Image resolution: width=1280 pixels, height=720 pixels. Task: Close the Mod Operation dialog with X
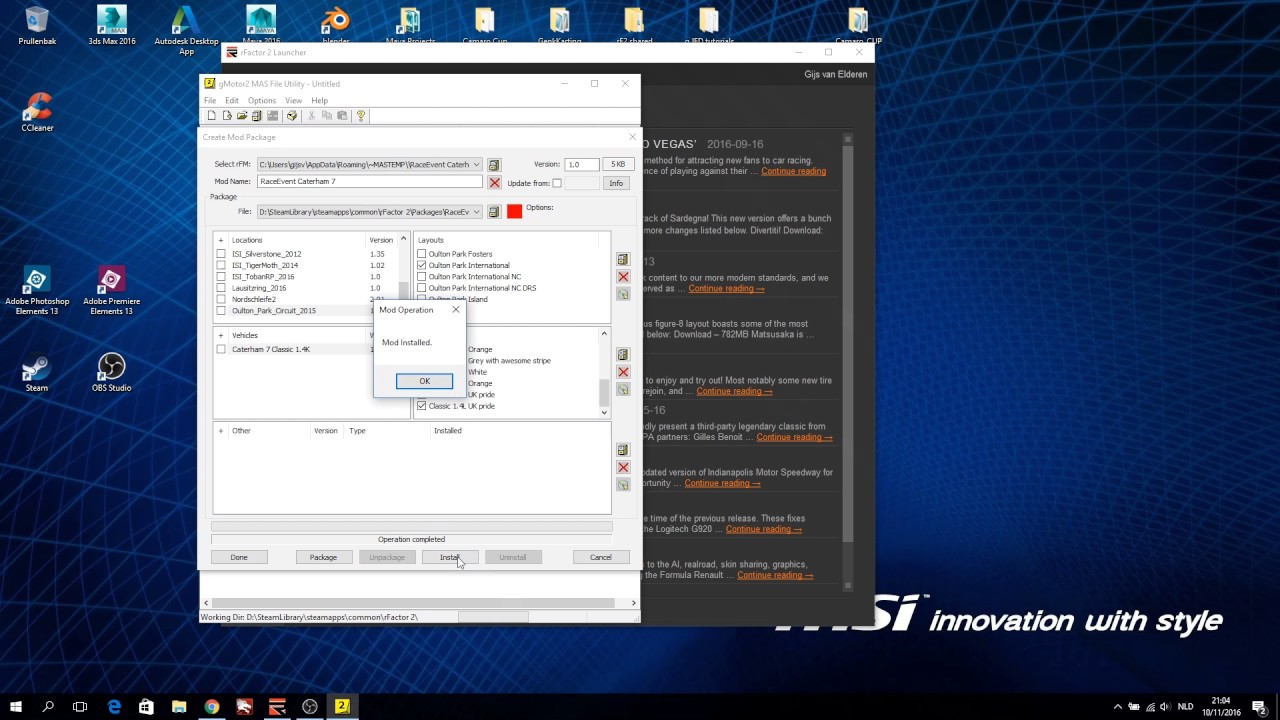456,310
